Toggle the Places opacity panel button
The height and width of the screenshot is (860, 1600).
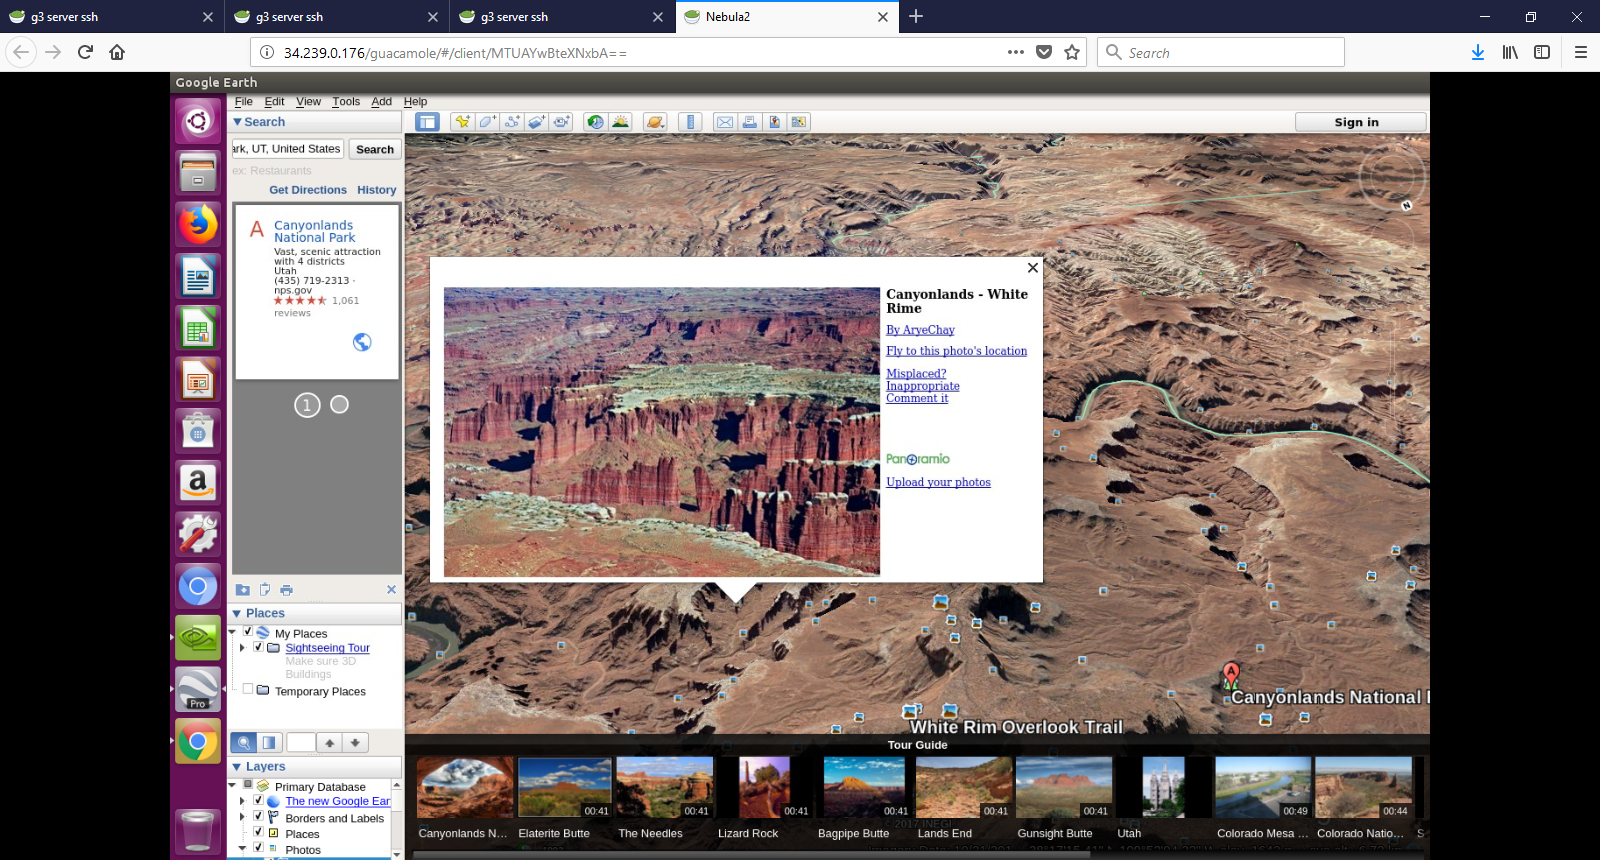pyautogui.click(x=269, y=742)
